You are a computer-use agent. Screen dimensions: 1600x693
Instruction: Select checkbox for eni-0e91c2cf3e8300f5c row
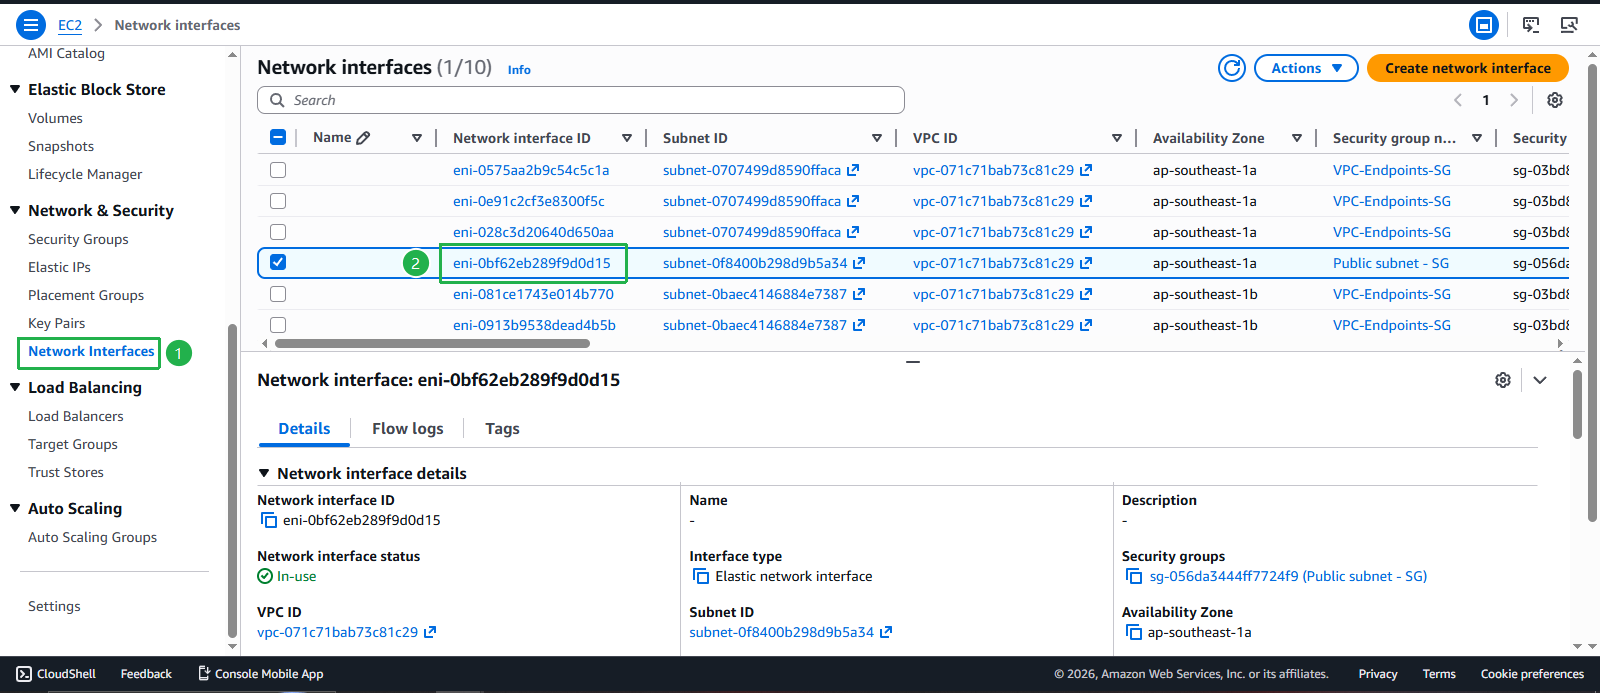click(278, 201)
